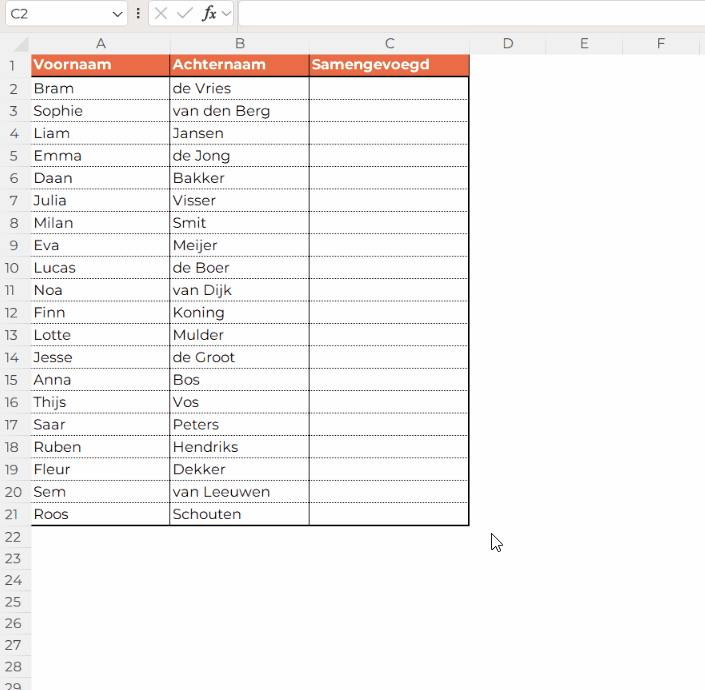Select the cell containing Julia

tap(101, 200)
